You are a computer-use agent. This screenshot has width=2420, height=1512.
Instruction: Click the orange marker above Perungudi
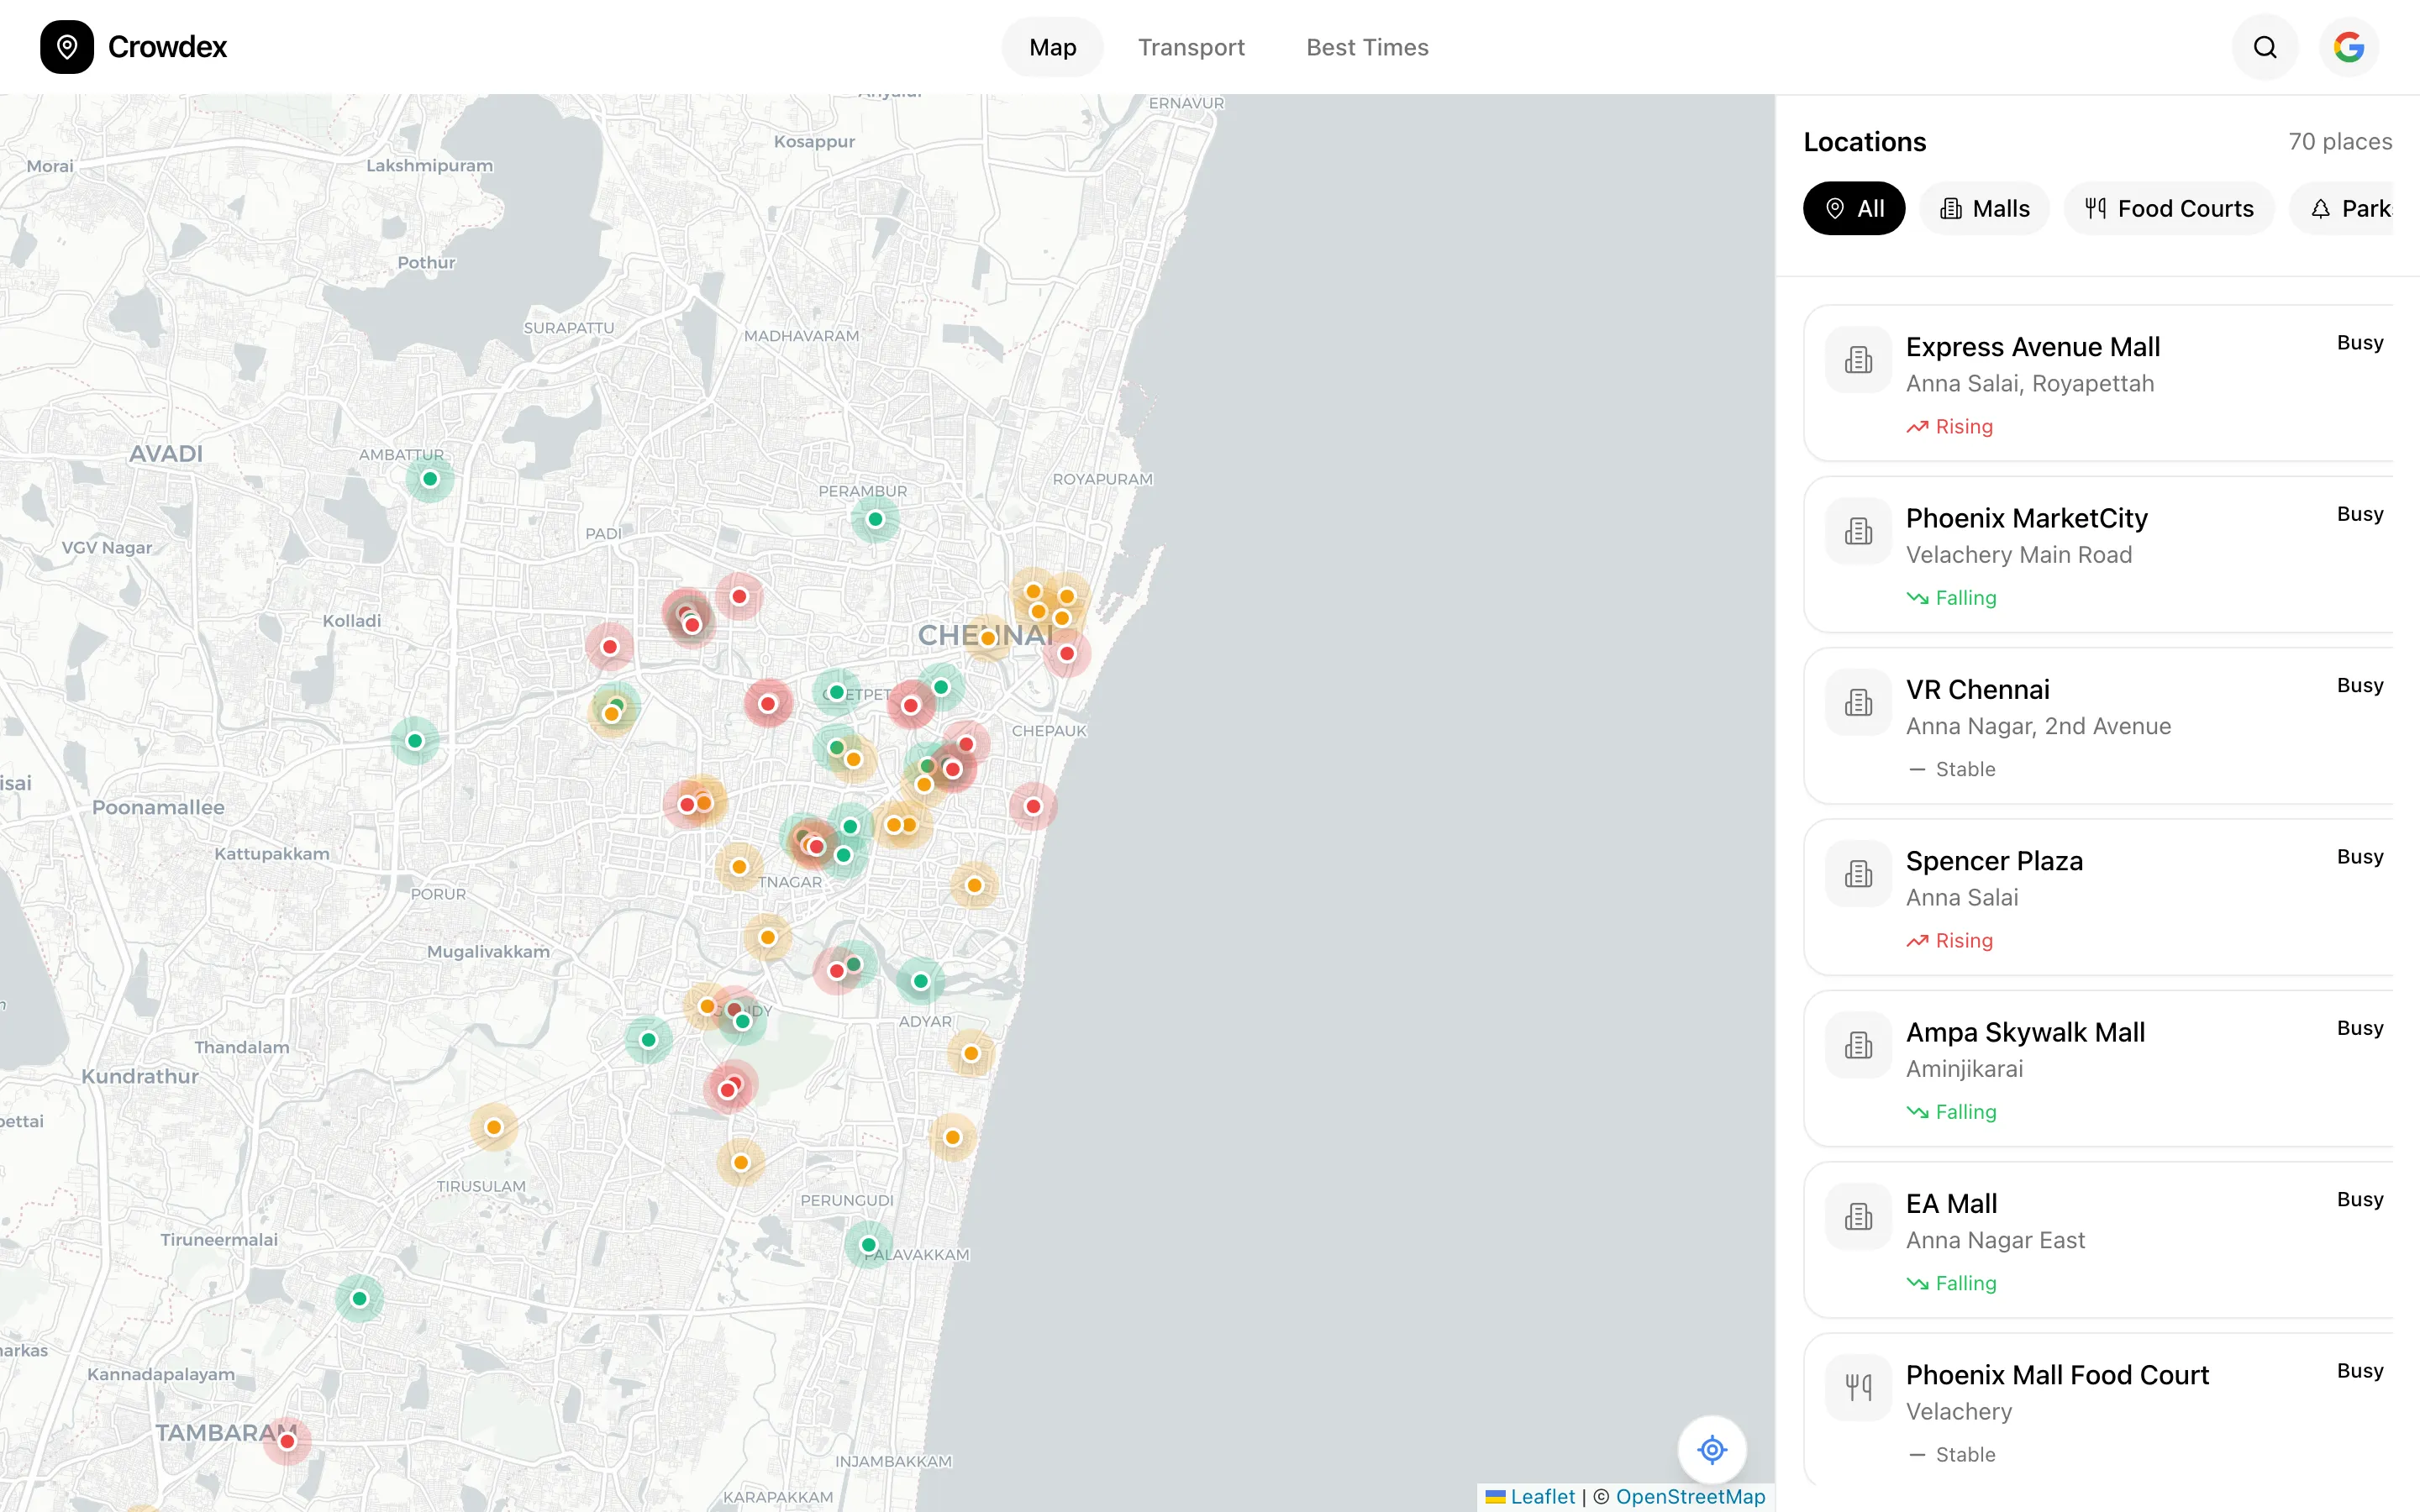click(x=741, y=1162)
